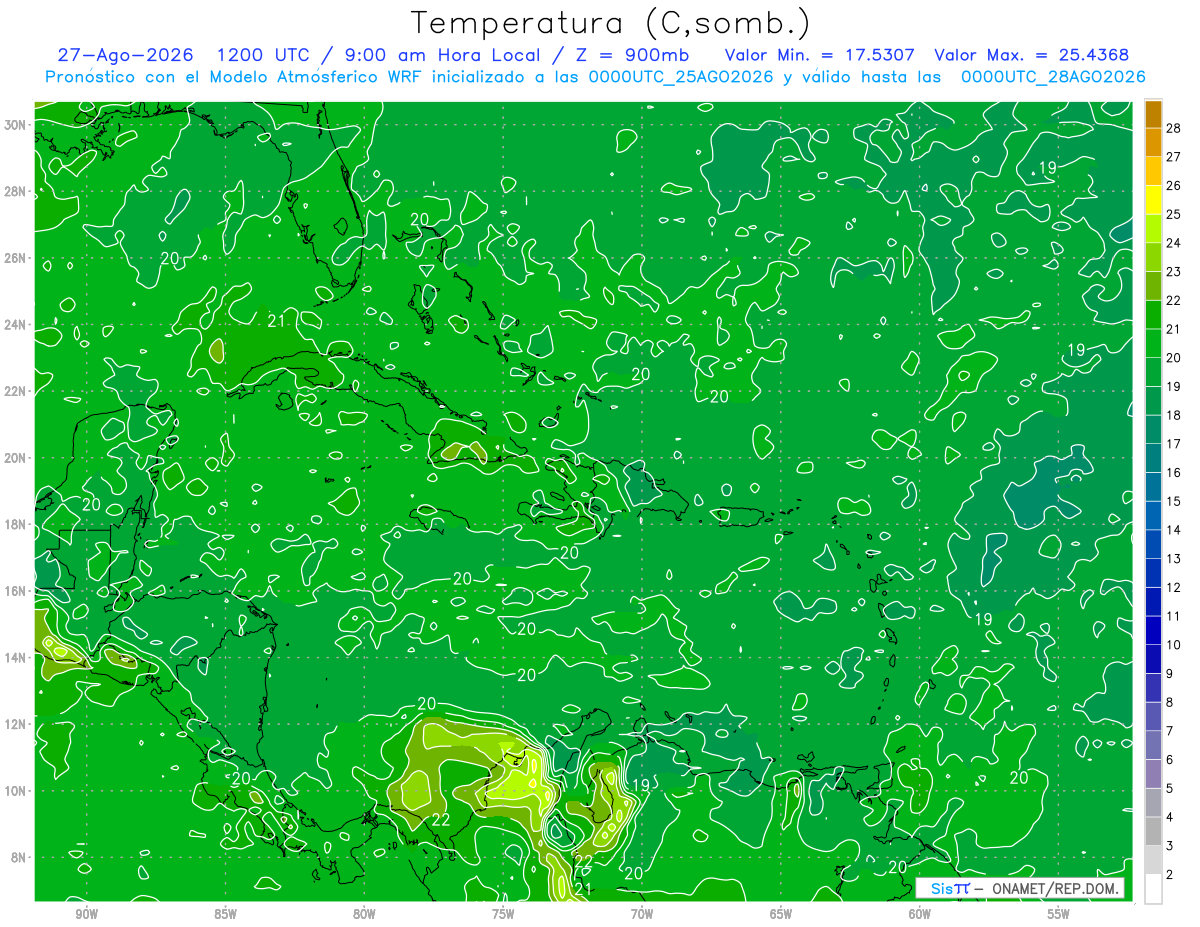
Task: Click the 55W longitude axis label
Action: 1059,914
